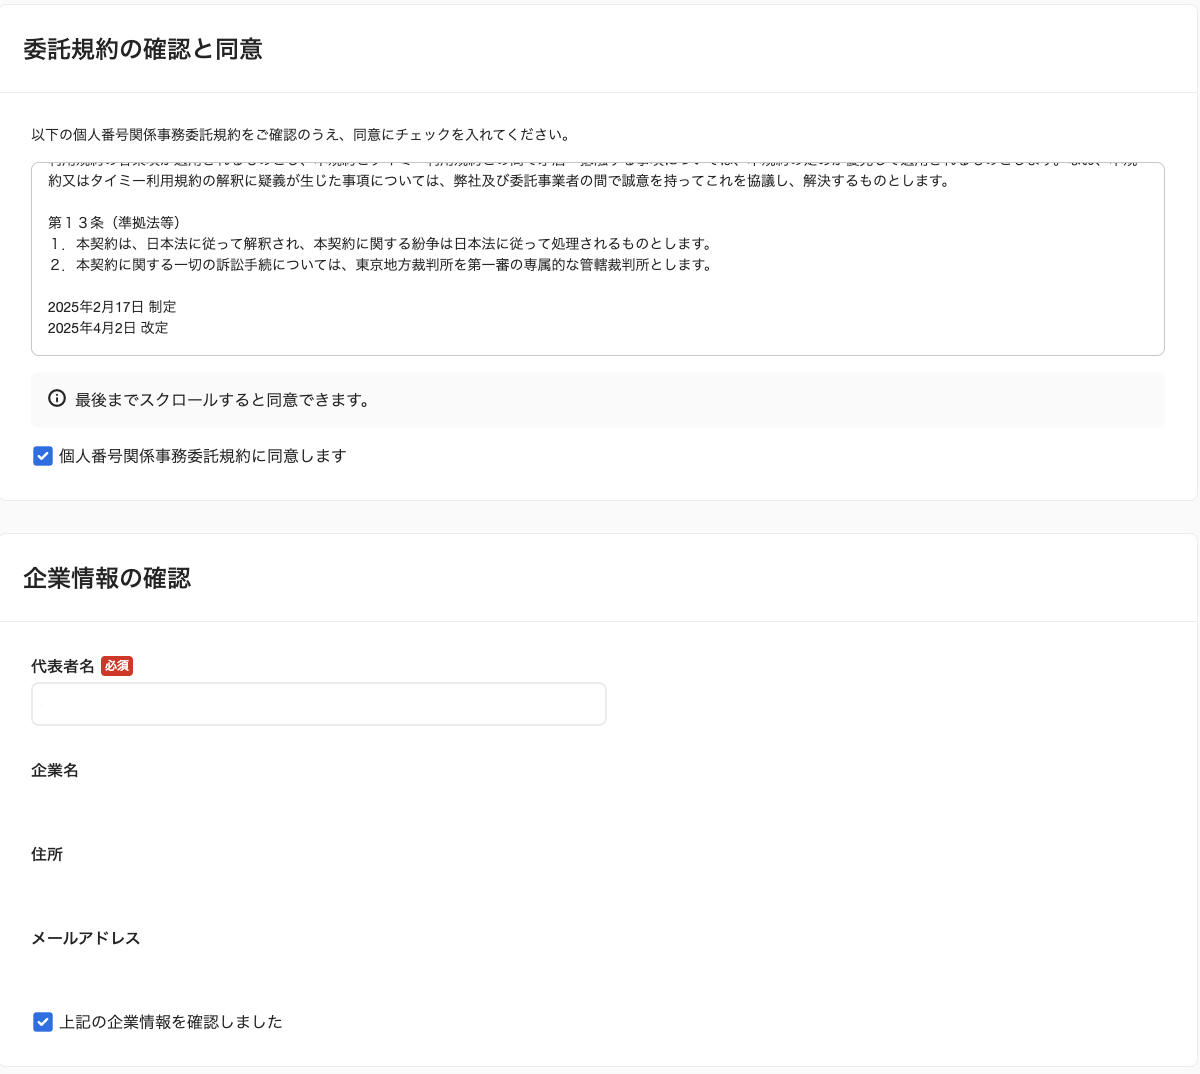
Task: Click the 企業名 field label
Action: (55, 770)
